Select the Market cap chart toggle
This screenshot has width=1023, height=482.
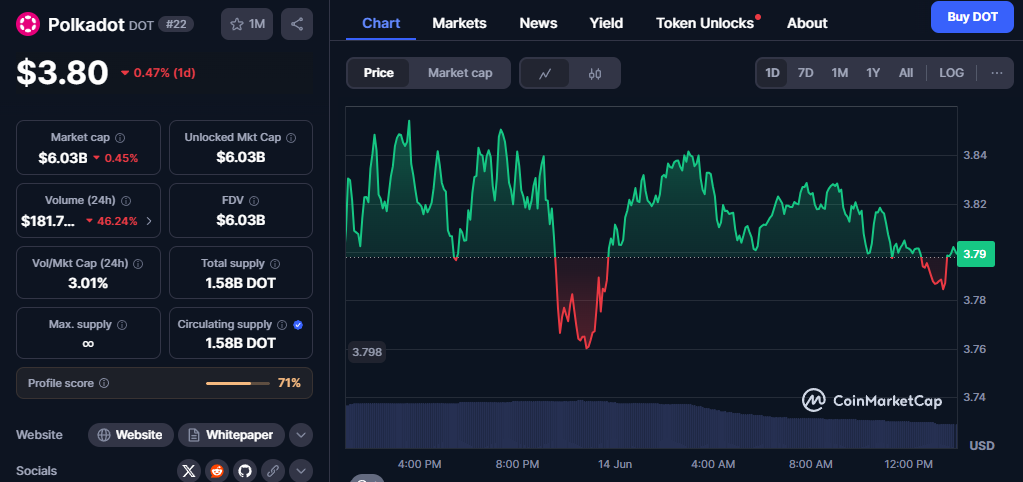pos(460,73)
